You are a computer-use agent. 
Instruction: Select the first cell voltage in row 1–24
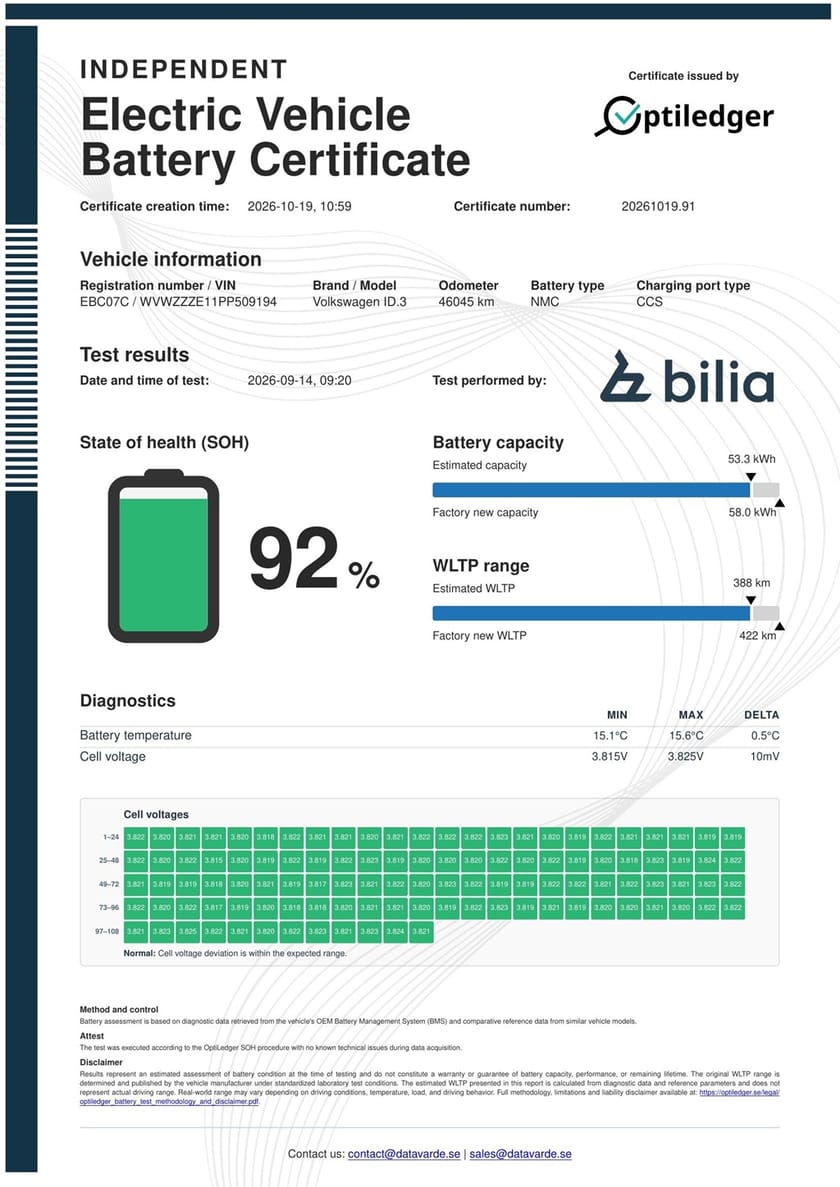136,837
